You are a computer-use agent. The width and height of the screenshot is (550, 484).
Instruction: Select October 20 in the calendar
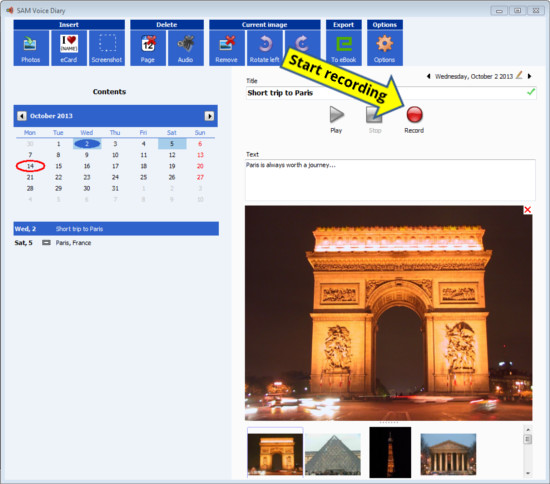200,166
